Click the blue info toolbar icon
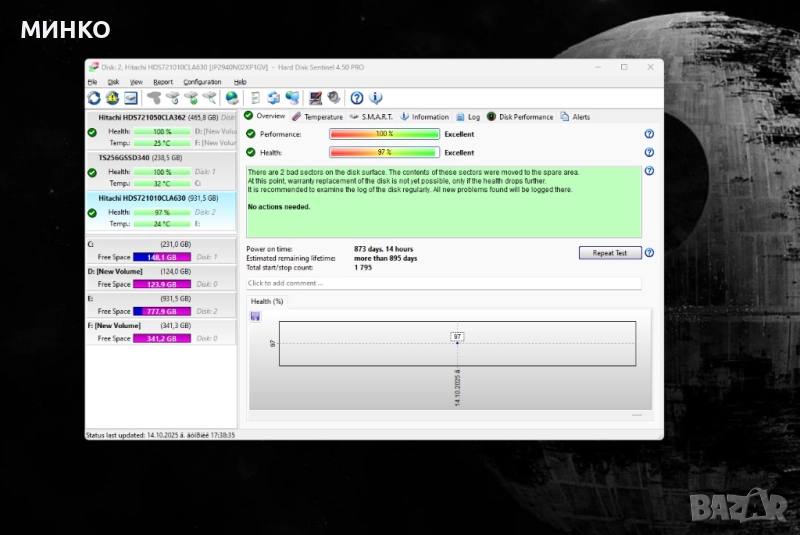This screenshot has width=800, height=535. pyautogui.click(x=376, y=98)
